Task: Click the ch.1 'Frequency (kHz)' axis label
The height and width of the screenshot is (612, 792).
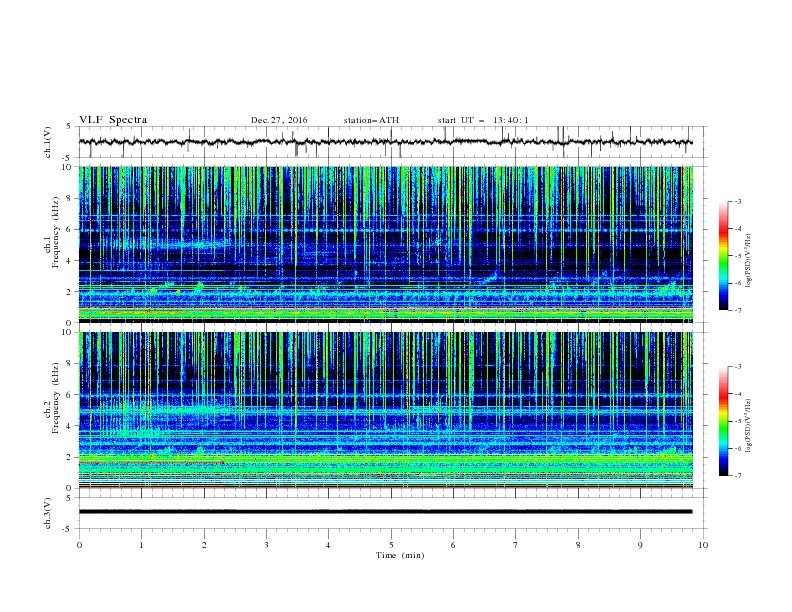Action: coord(55,232)
